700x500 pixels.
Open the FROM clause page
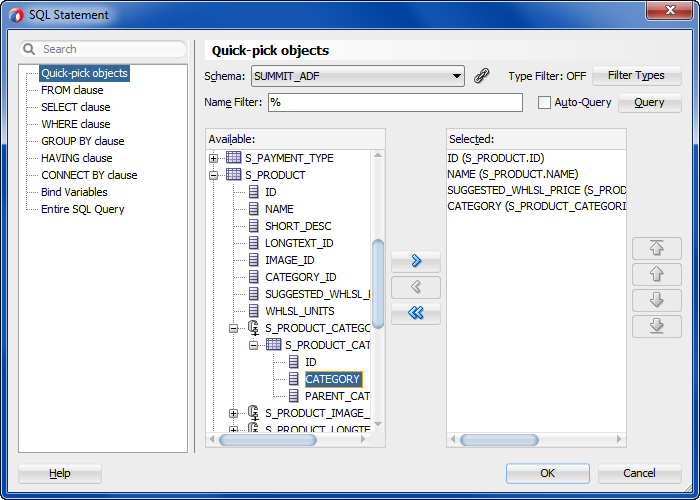click(72, 90)
